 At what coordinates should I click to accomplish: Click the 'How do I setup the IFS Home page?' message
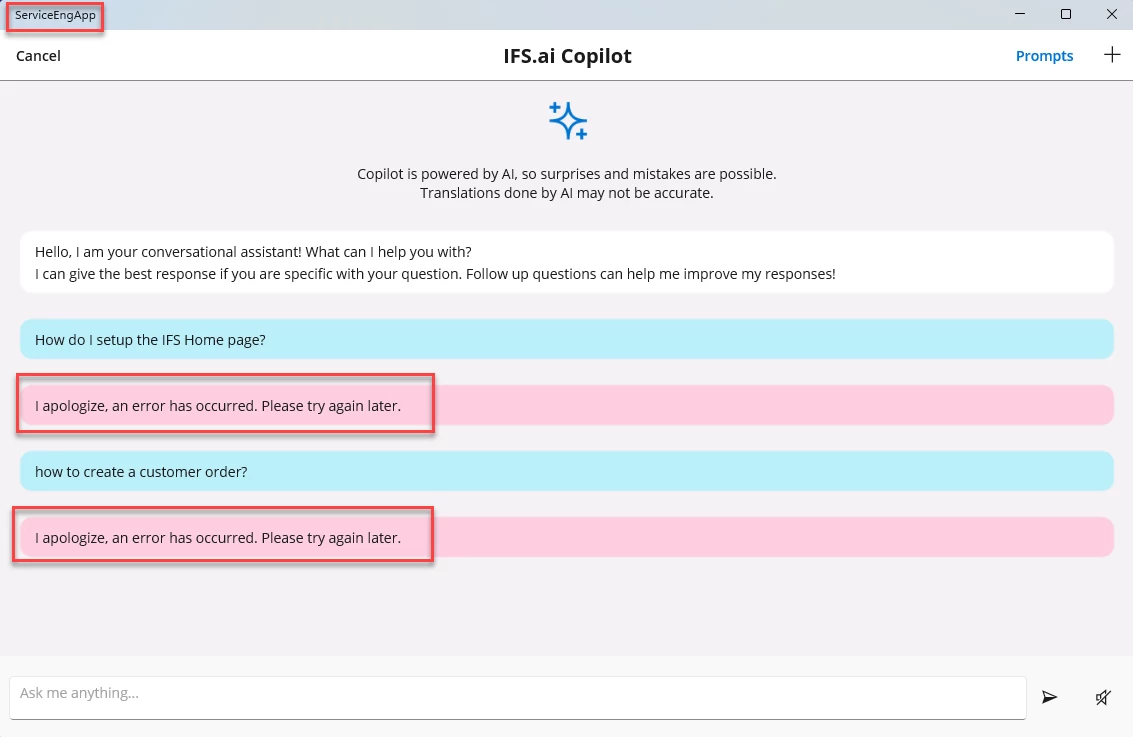point(150,339)
